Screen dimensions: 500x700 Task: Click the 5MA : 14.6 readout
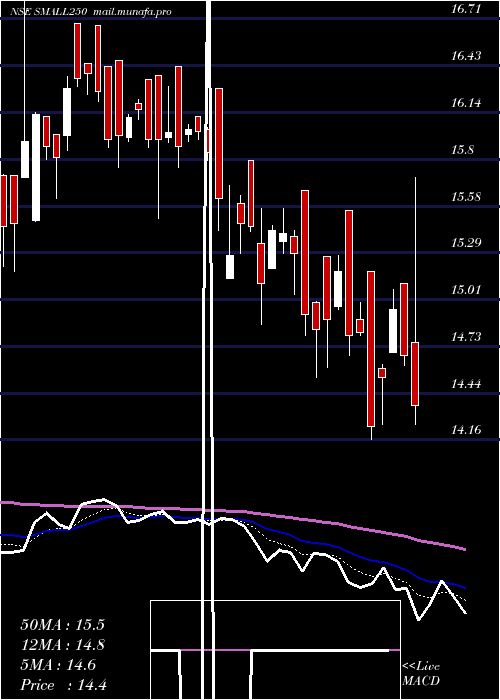[58, 665]
